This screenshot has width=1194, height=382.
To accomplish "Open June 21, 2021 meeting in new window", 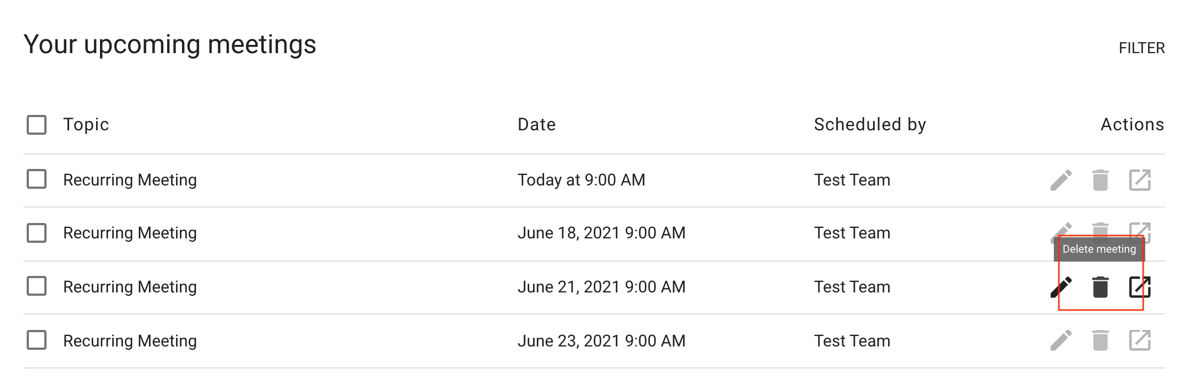I will [x=1139, y=287].
